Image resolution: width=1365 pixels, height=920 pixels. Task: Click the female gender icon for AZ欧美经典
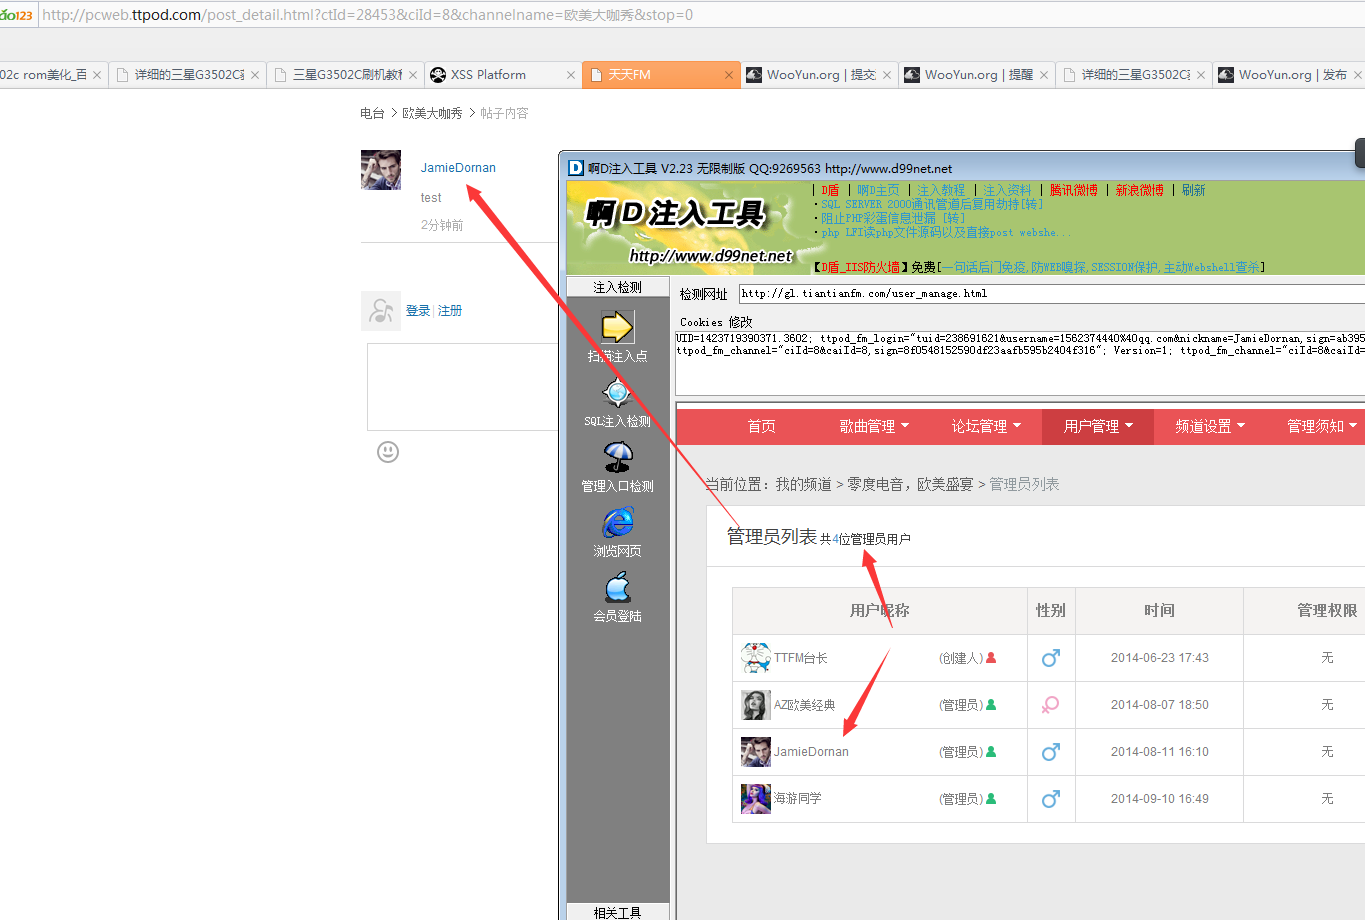click(1050, 705)
